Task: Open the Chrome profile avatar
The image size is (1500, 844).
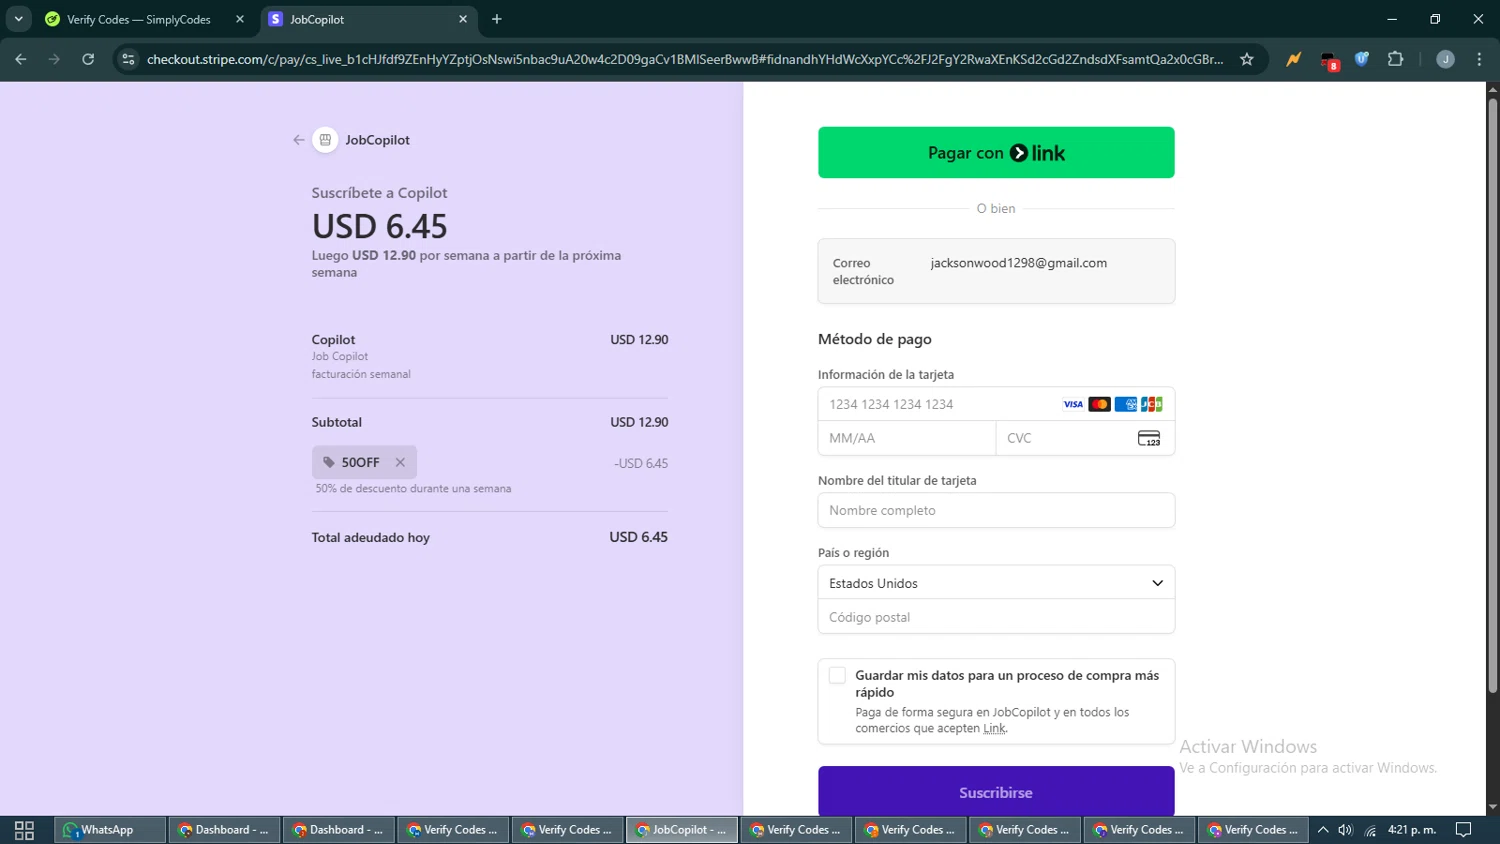Action: click(1445, 59)
